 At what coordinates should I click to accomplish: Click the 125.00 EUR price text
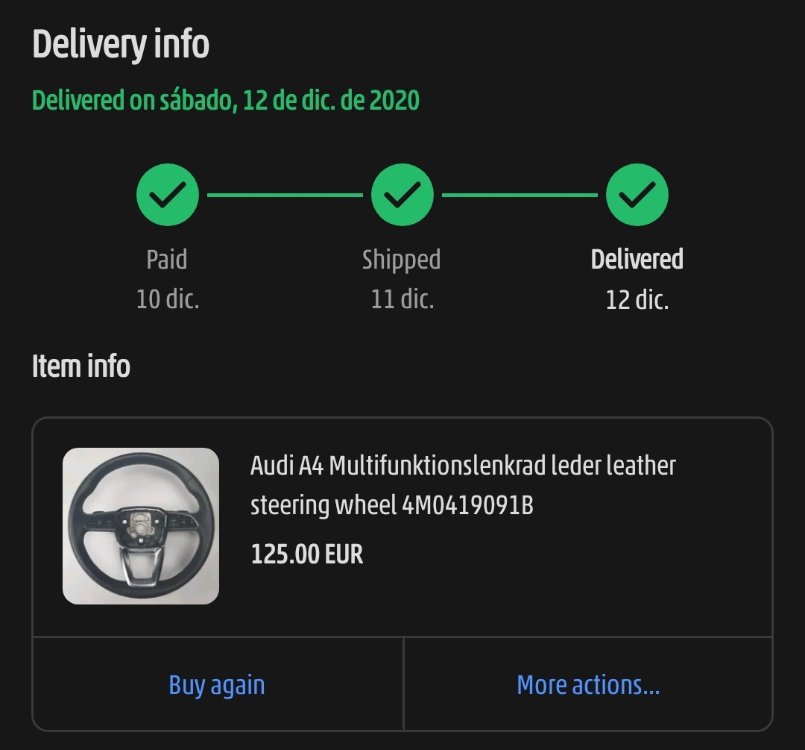[x=306, y=554]
